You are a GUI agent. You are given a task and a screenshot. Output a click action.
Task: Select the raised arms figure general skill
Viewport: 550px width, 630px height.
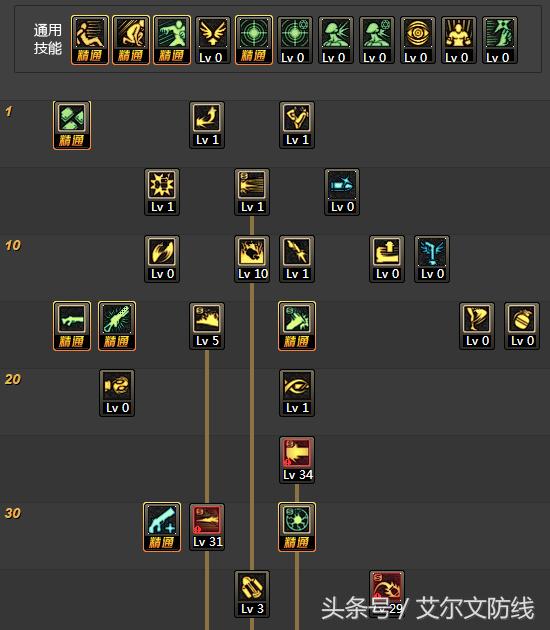point(458,40)
